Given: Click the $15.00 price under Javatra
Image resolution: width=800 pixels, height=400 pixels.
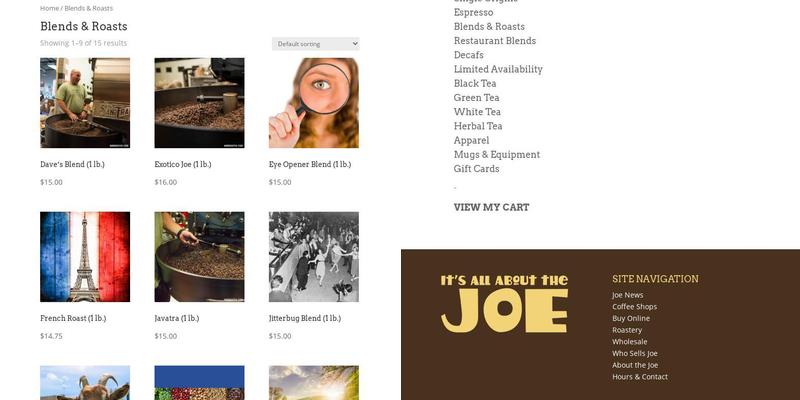Looking at the screenshot, I should pyautogui.click(x=166, y=336).
